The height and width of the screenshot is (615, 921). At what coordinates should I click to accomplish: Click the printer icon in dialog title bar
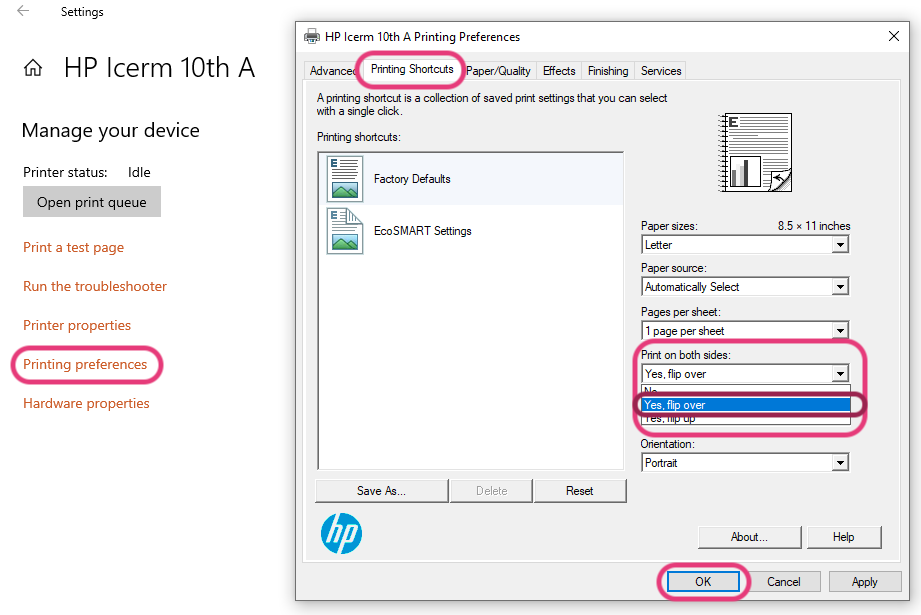click(312, 36)
